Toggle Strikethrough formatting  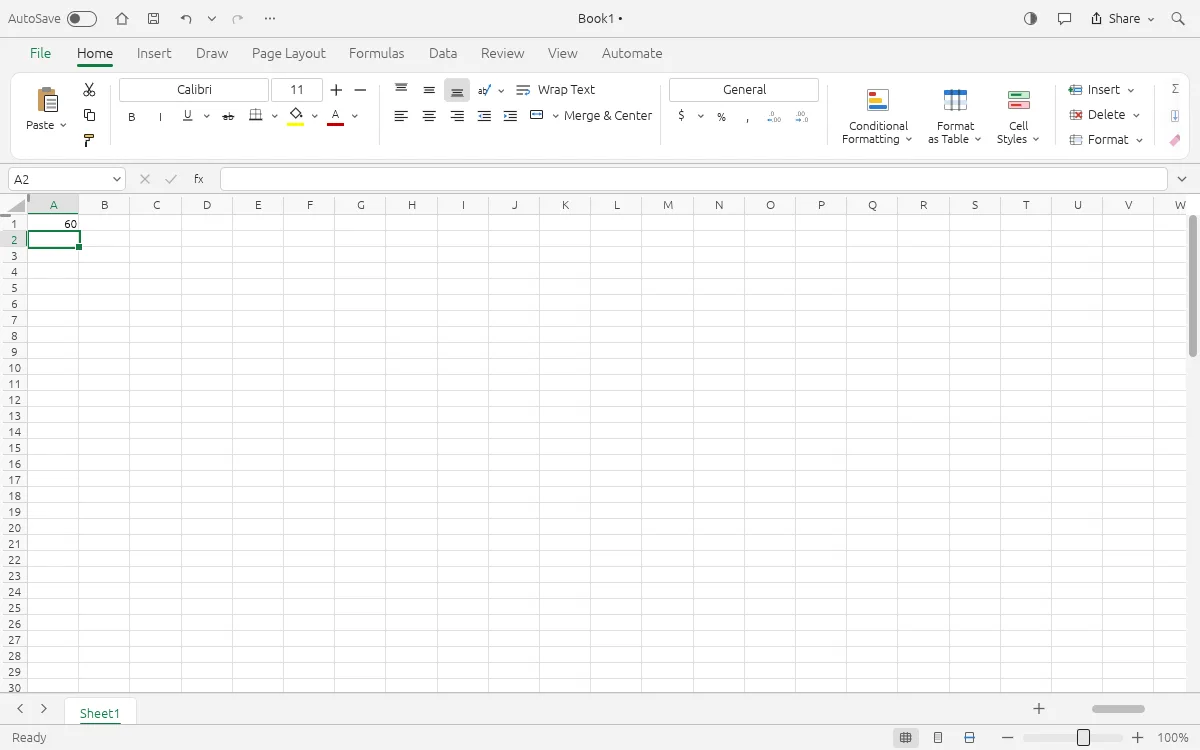(228, 117)
